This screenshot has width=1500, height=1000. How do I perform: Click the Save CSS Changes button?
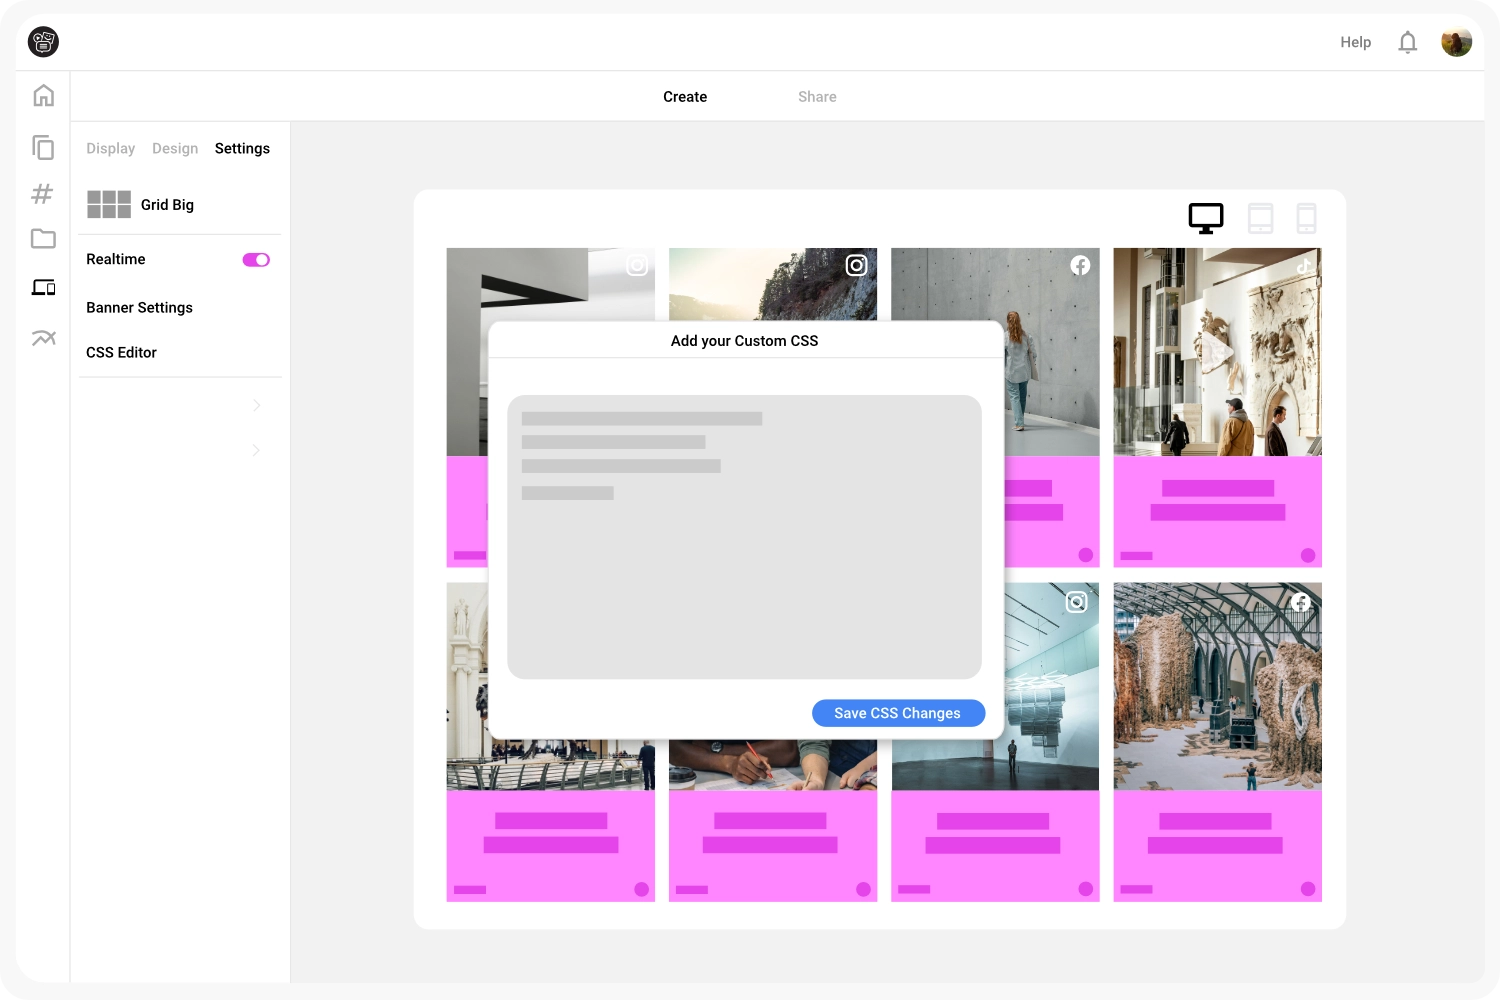(898, 713)
